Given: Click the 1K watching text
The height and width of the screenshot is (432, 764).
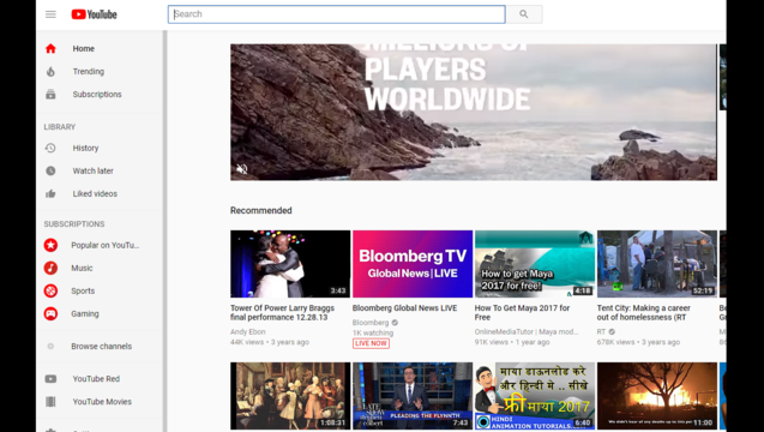Looking at the screenshot, I should (373, 333).
